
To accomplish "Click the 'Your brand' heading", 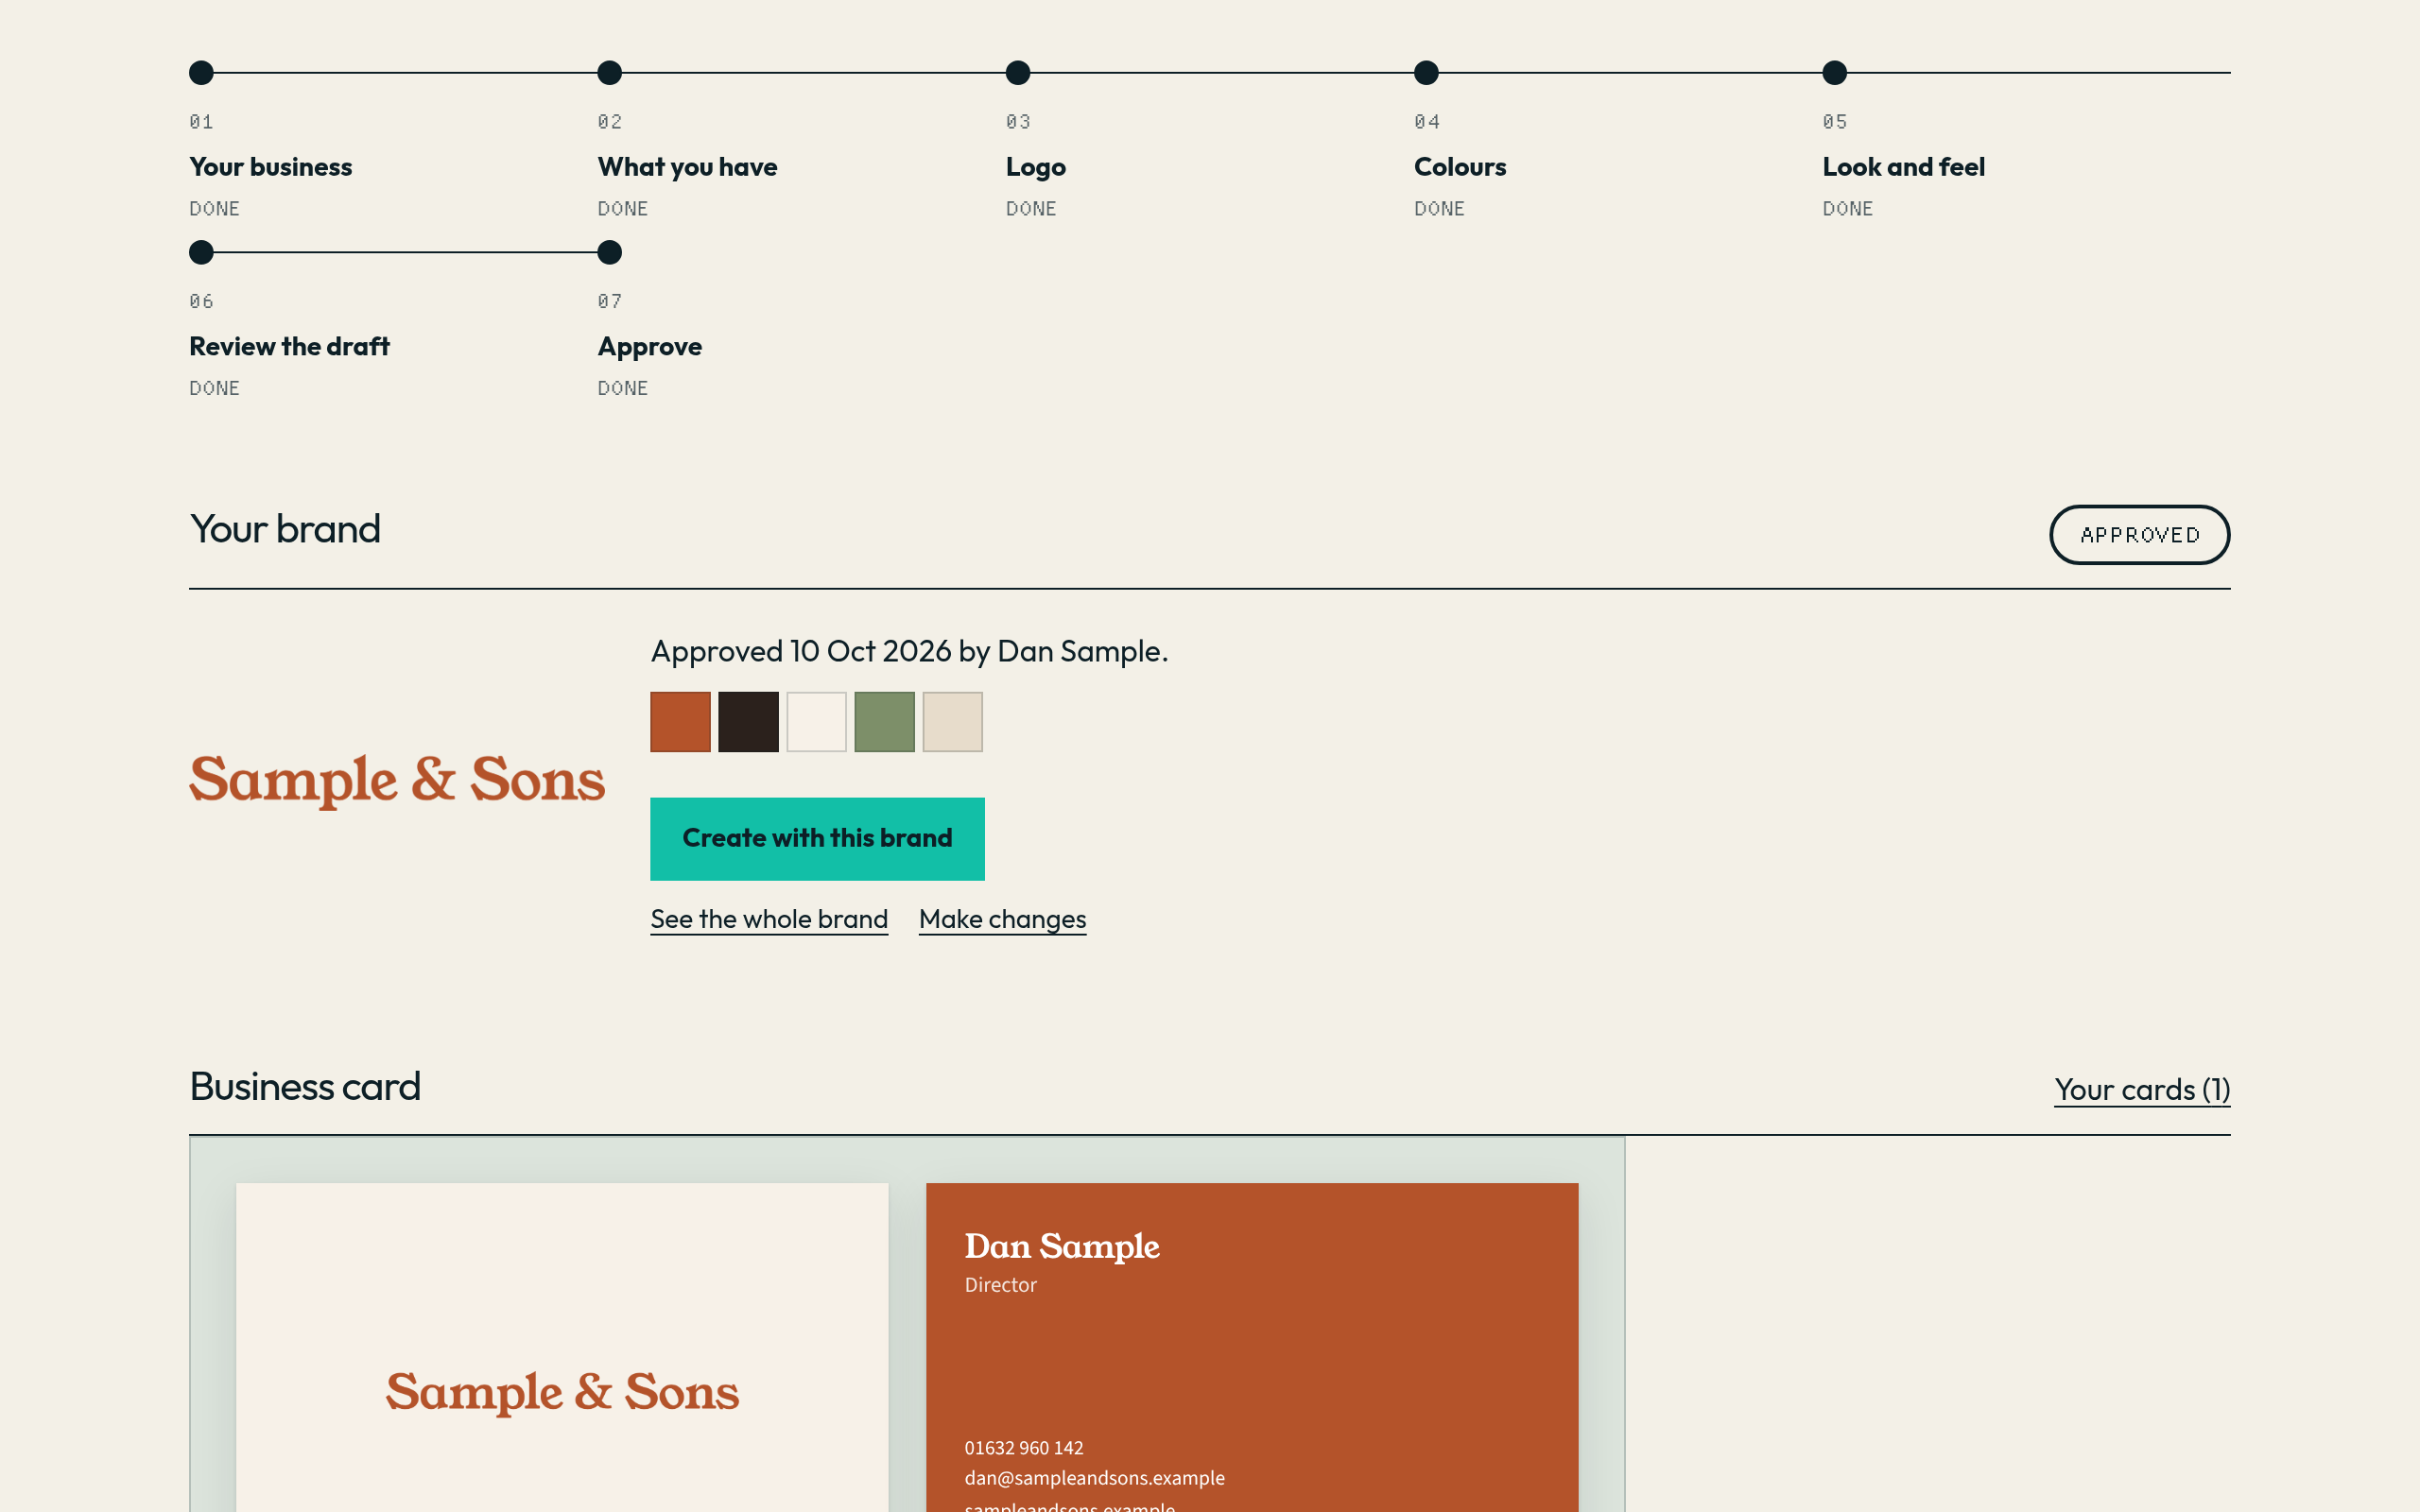I will pos(285,529).
